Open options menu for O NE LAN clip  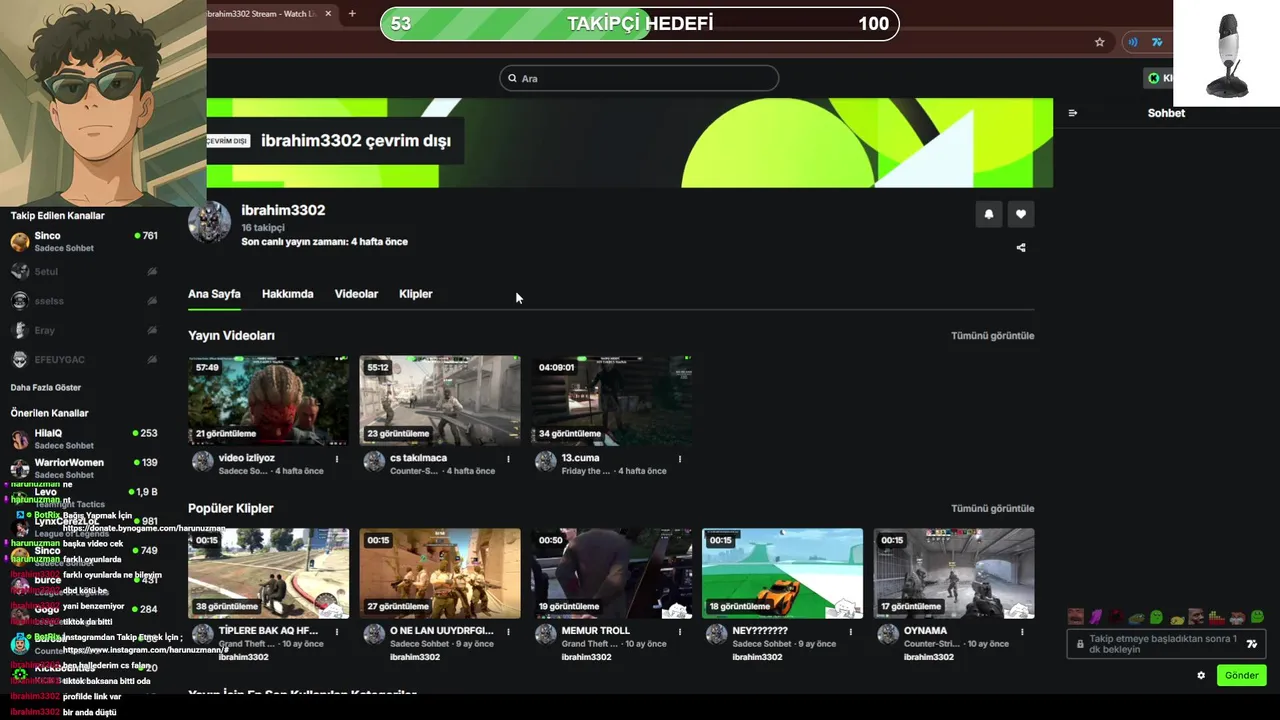point(508,632)
